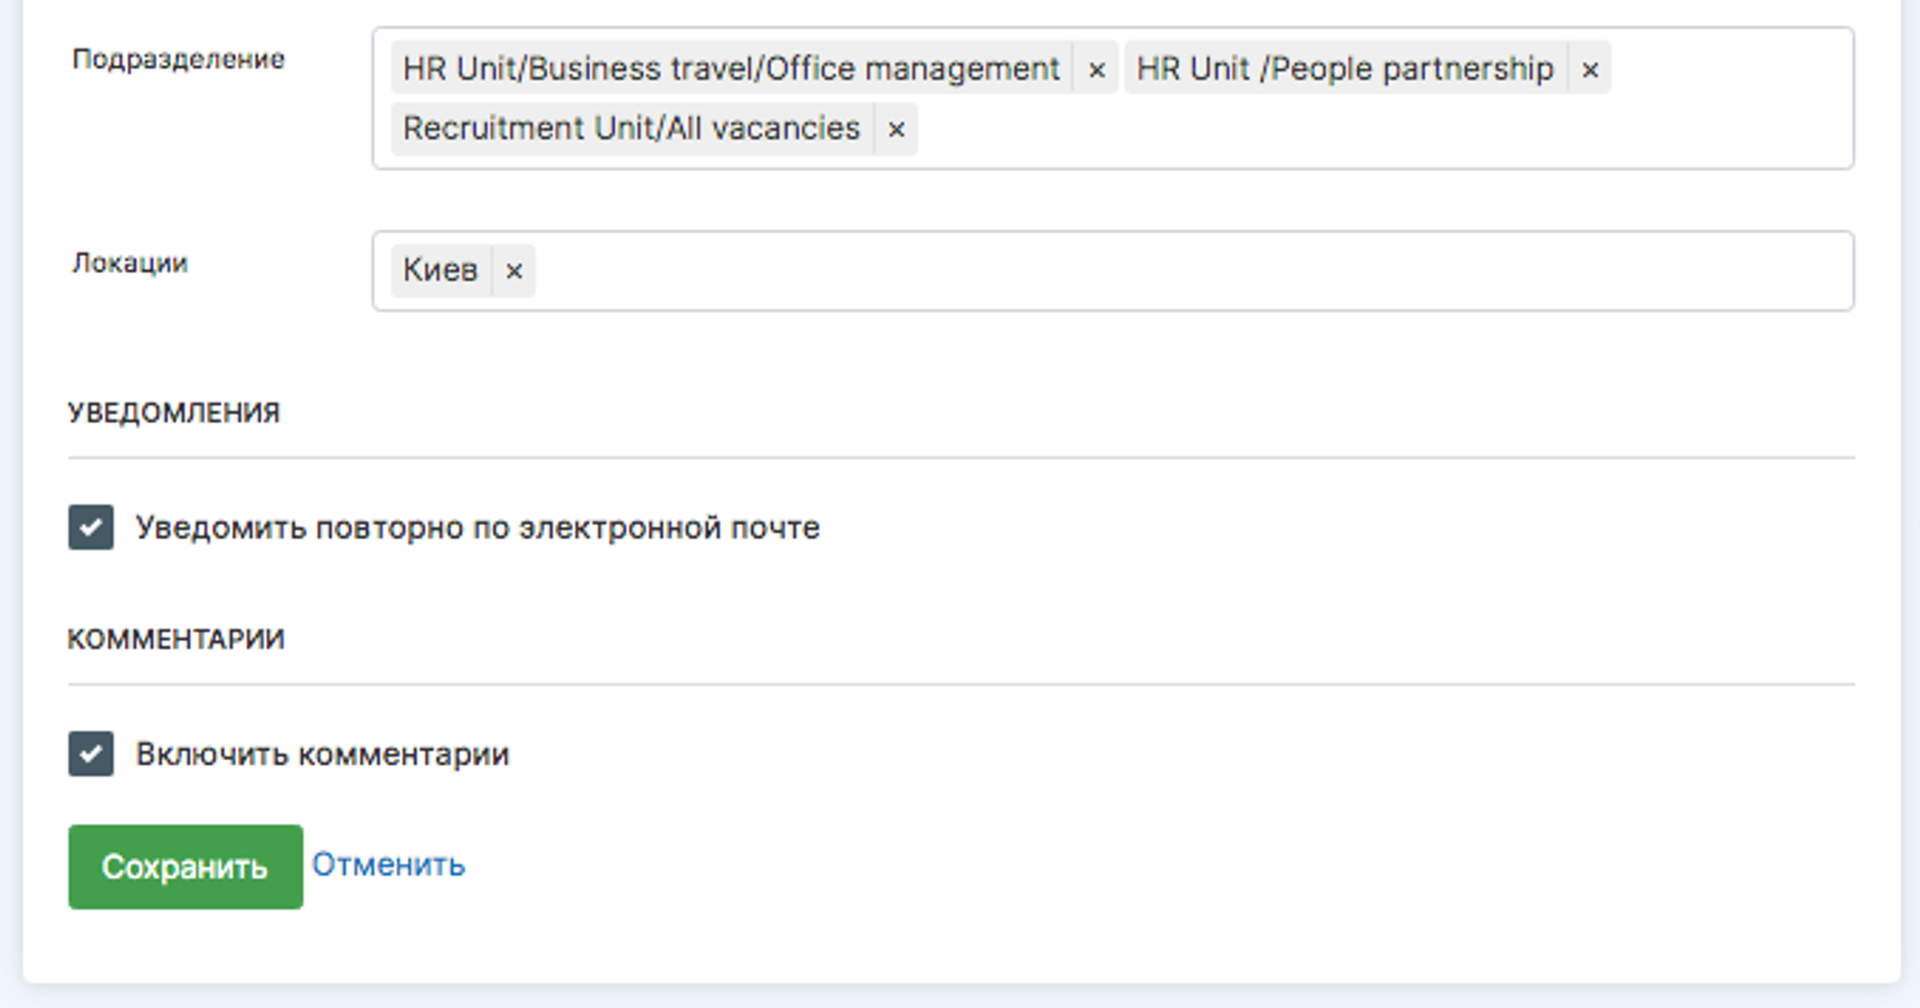The image size is (1920, 1008).
Task: Remove the Киев location tag
Action: coord(514,271)
